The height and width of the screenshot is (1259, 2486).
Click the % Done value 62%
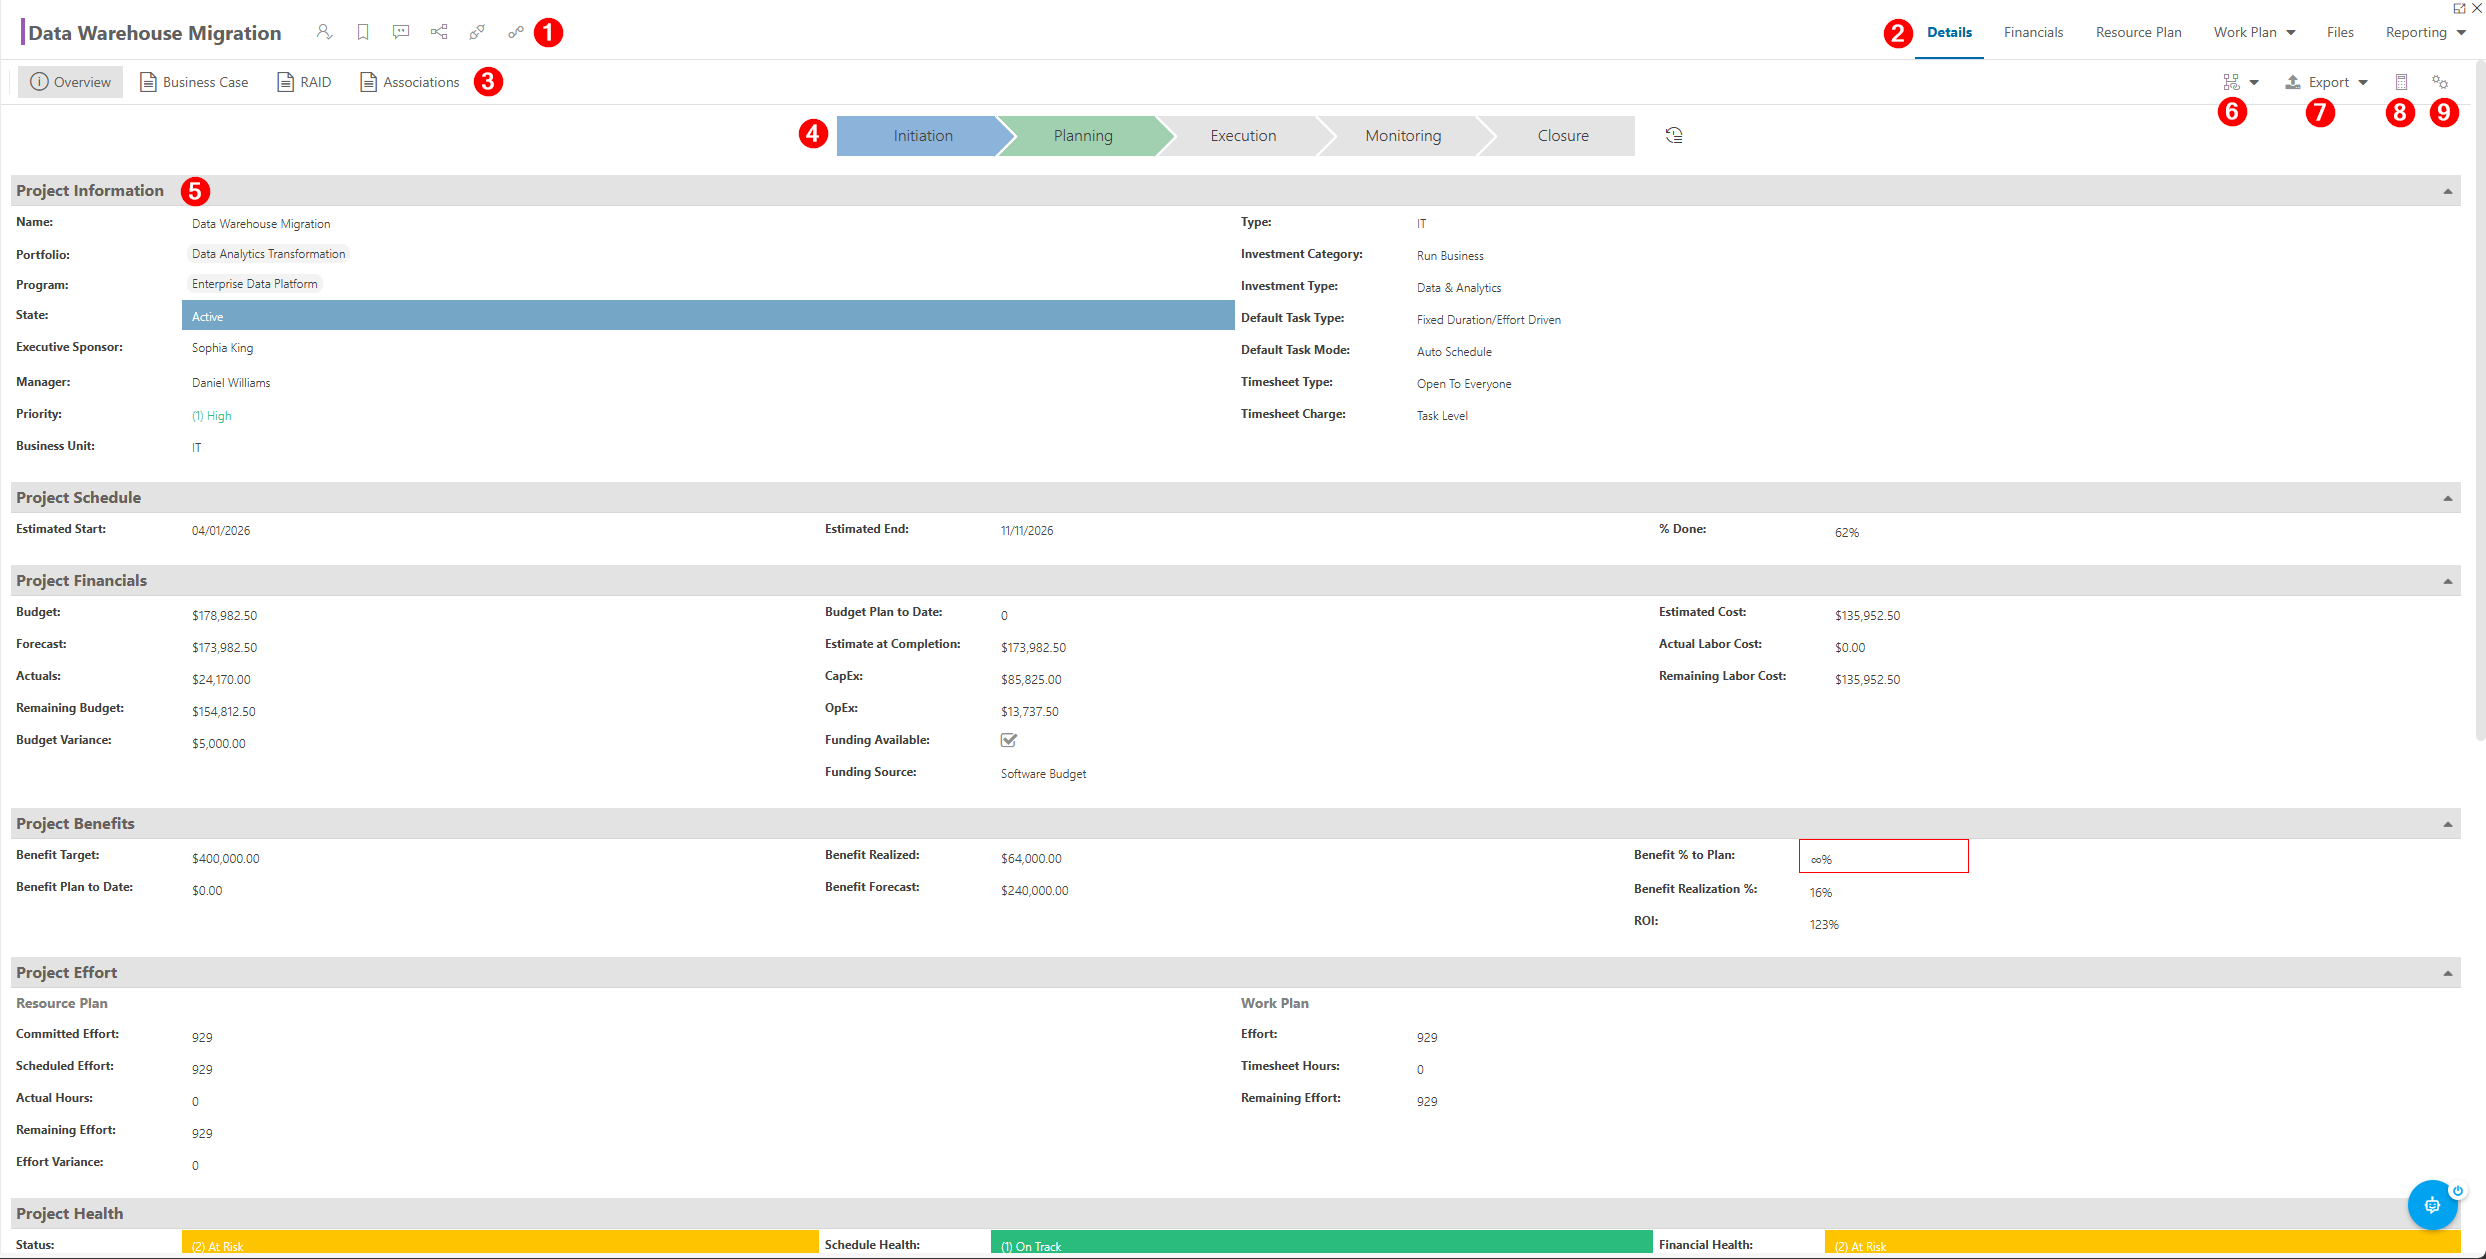coord(1846,532)
